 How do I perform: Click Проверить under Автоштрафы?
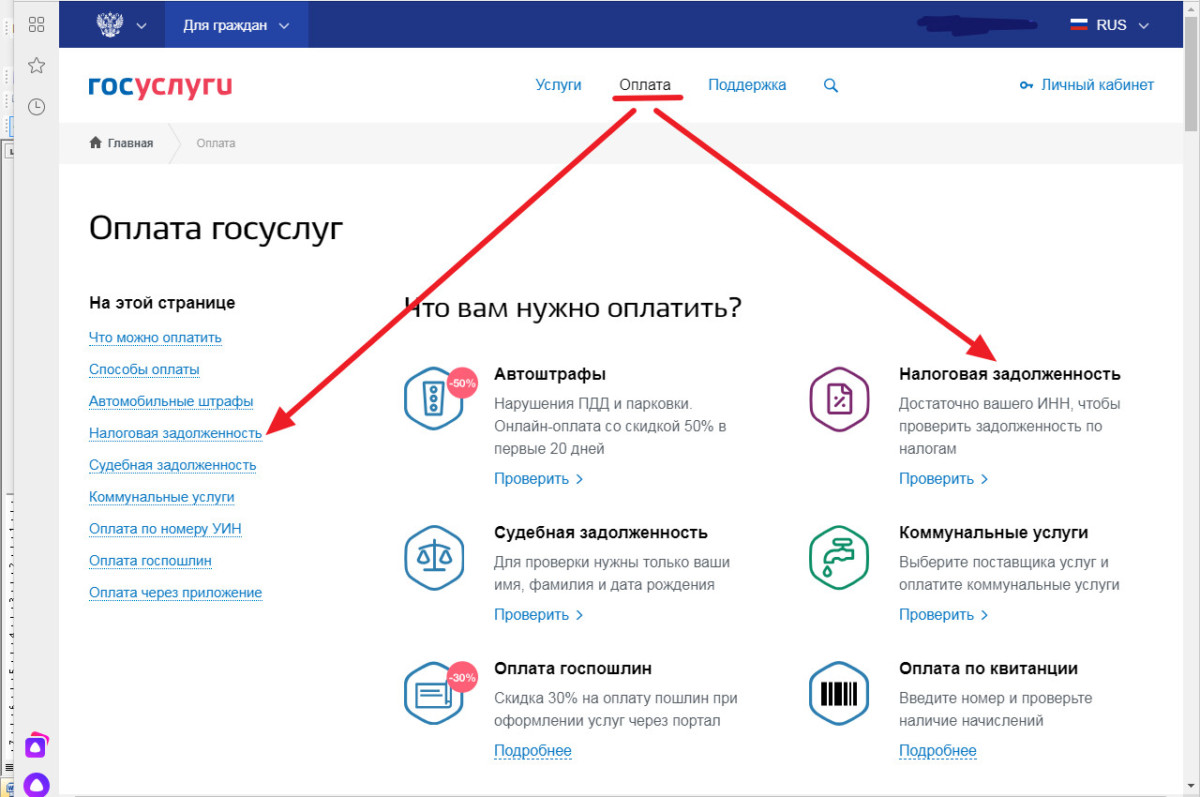(x=539, y=478)
